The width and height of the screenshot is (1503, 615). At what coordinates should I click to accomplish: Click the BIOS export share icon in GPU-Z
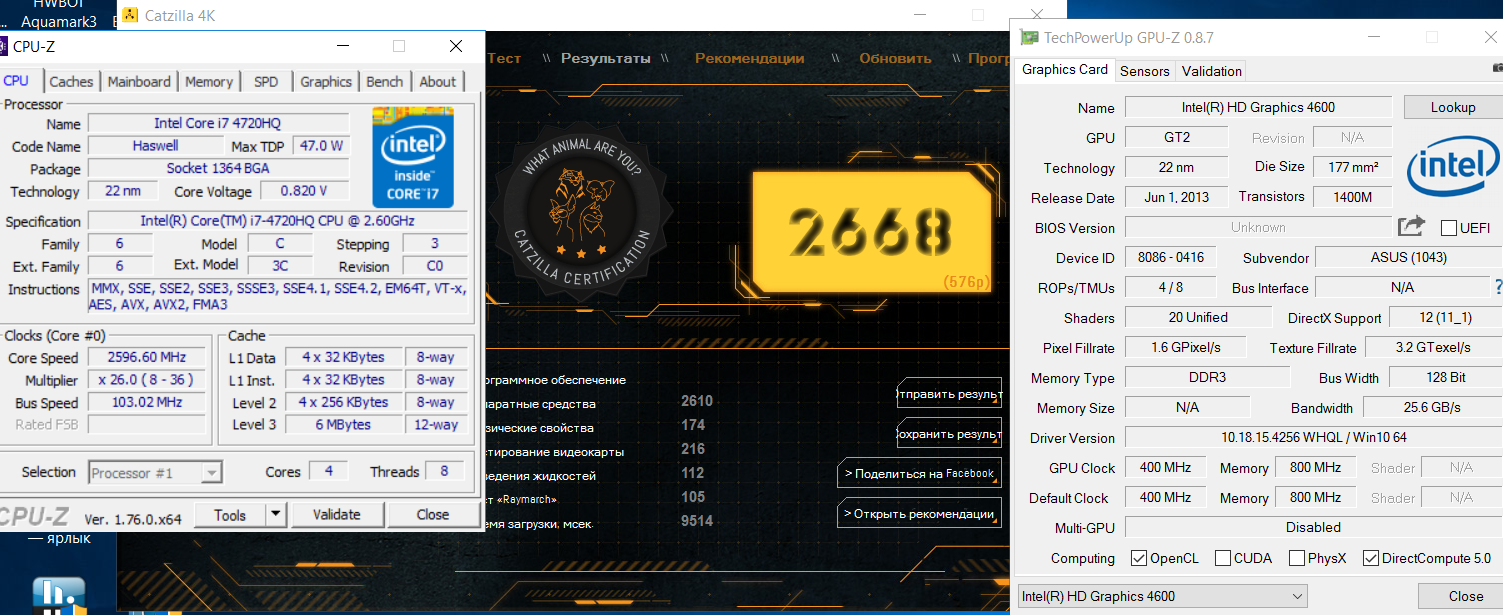[x=1410, y=227]
